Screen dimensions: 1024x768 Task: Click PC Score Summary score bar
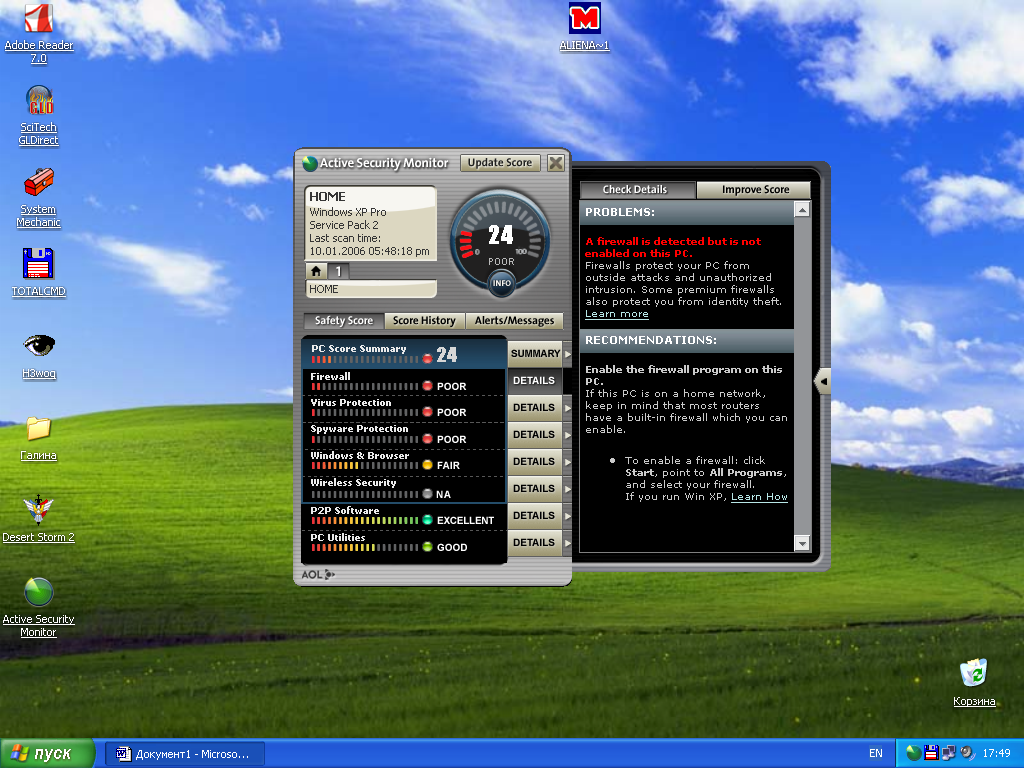point(365,359)
